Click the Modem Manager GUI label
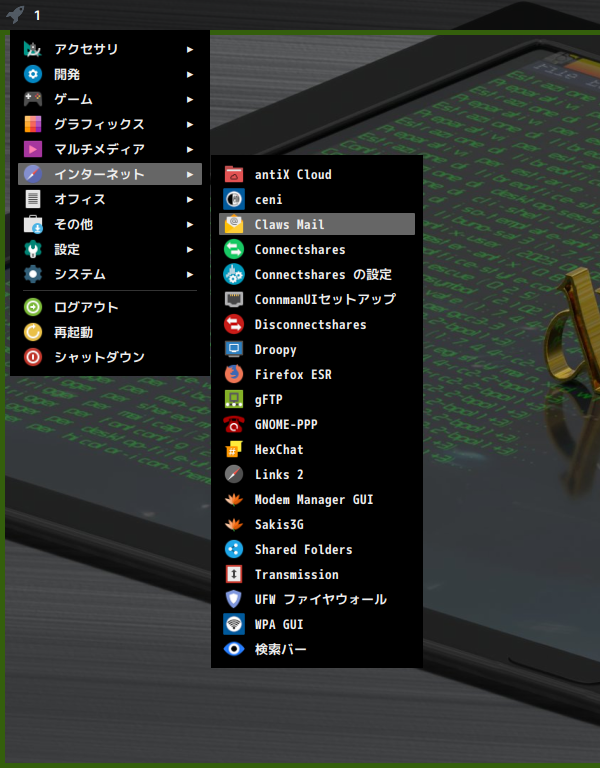The image size is (600, 768). point(314,499)
